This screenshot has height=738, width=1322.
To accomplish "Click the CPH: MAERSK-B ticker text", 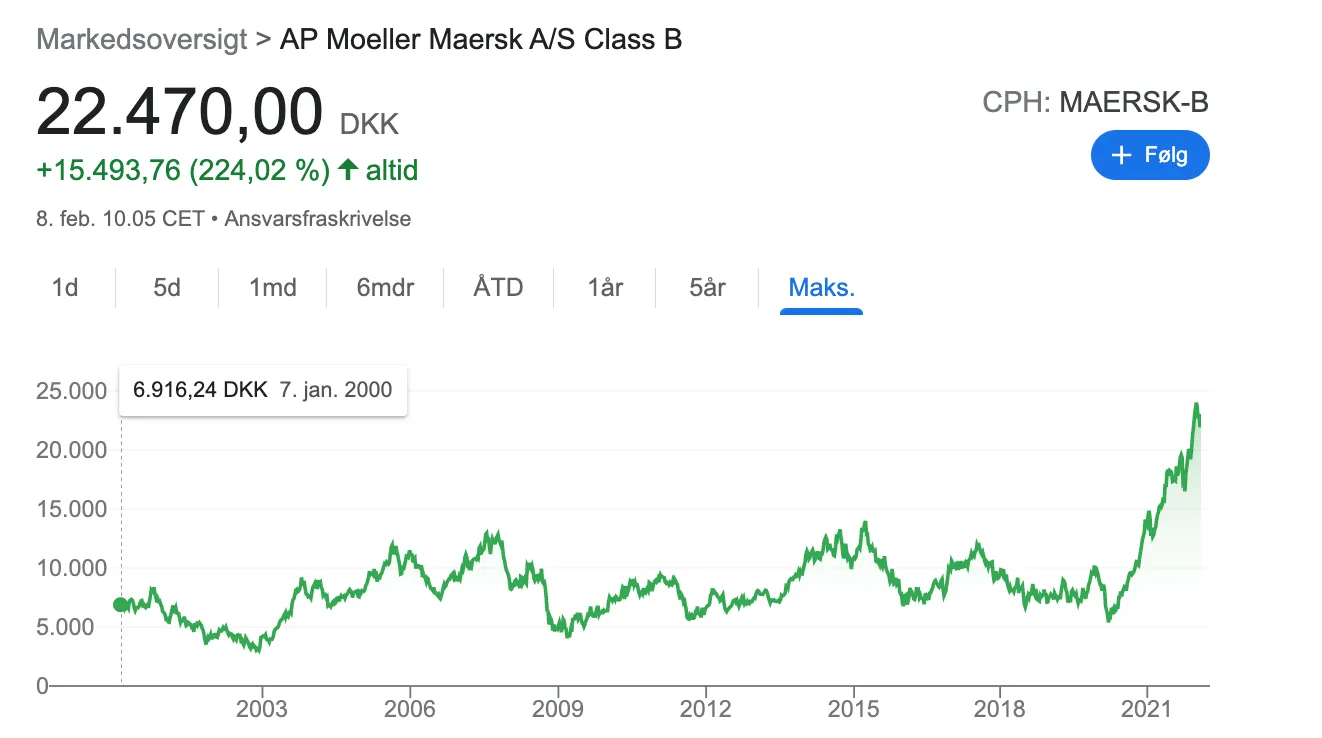I will point(1096,103).
